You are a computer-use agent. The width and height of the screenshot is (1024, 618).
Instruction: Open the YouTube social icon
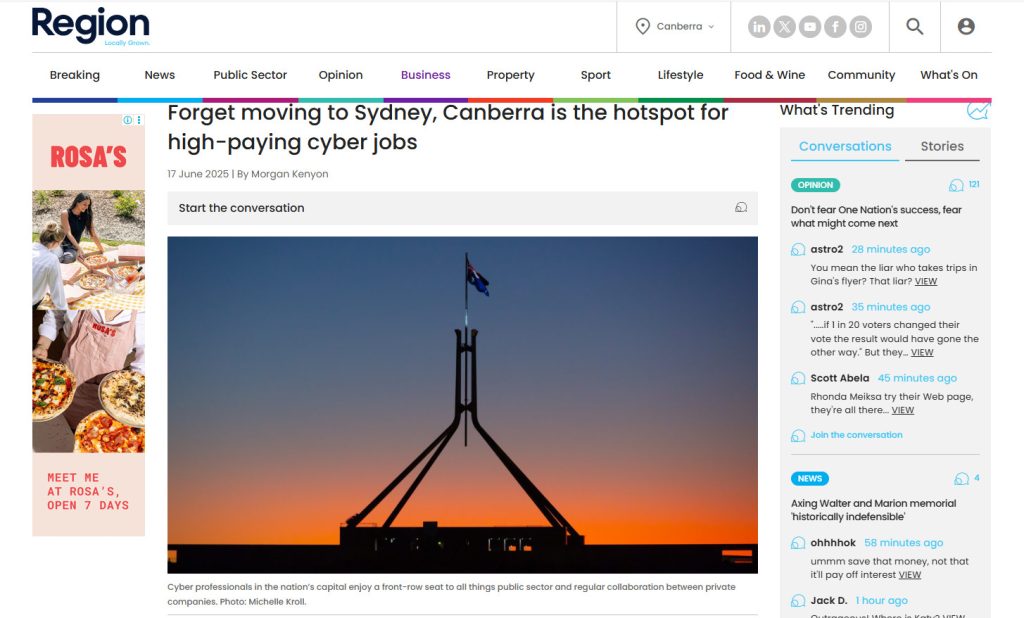pos(810,27)
